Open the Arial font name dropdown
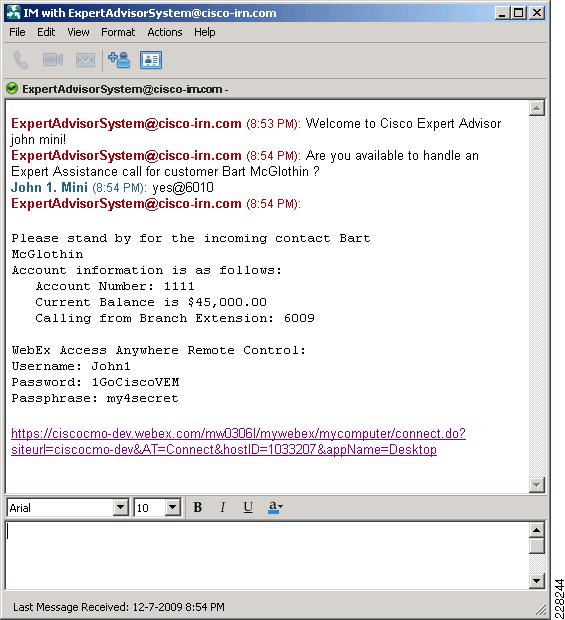This screenshot has height=620, width=565. pos(120,507)
